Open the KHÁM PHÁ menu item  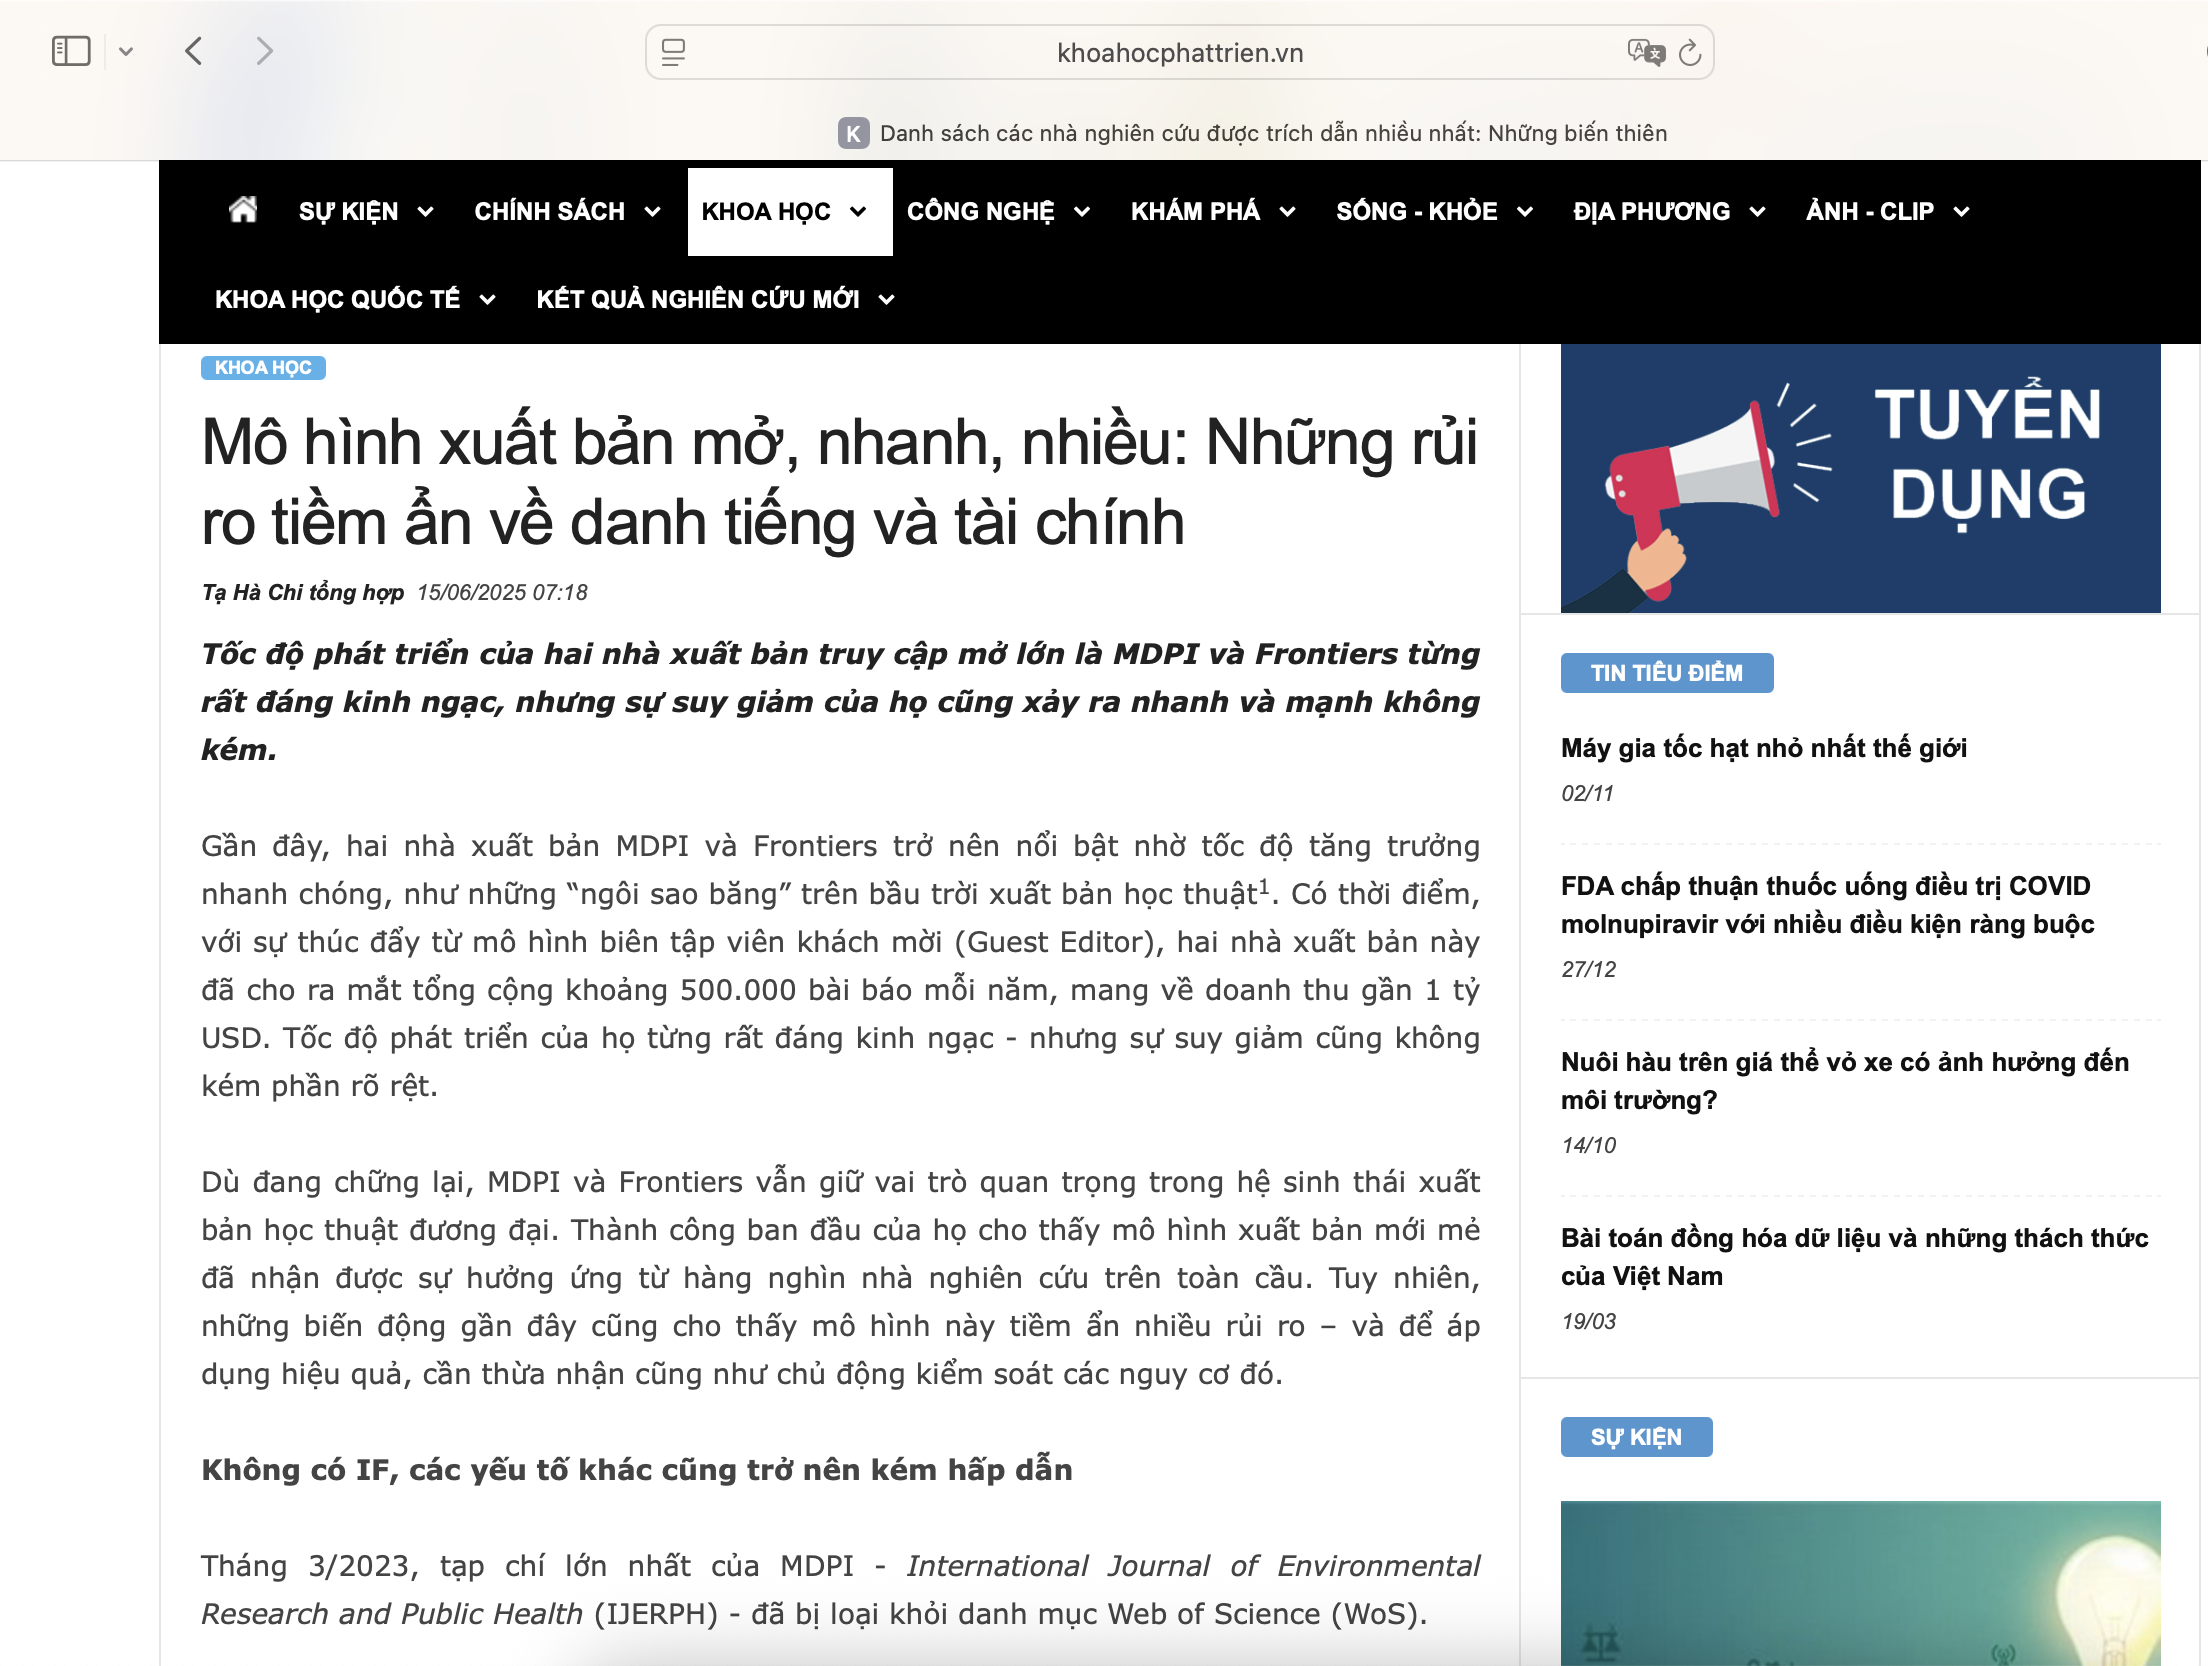pyautogui.click(x=1195, y=212)
